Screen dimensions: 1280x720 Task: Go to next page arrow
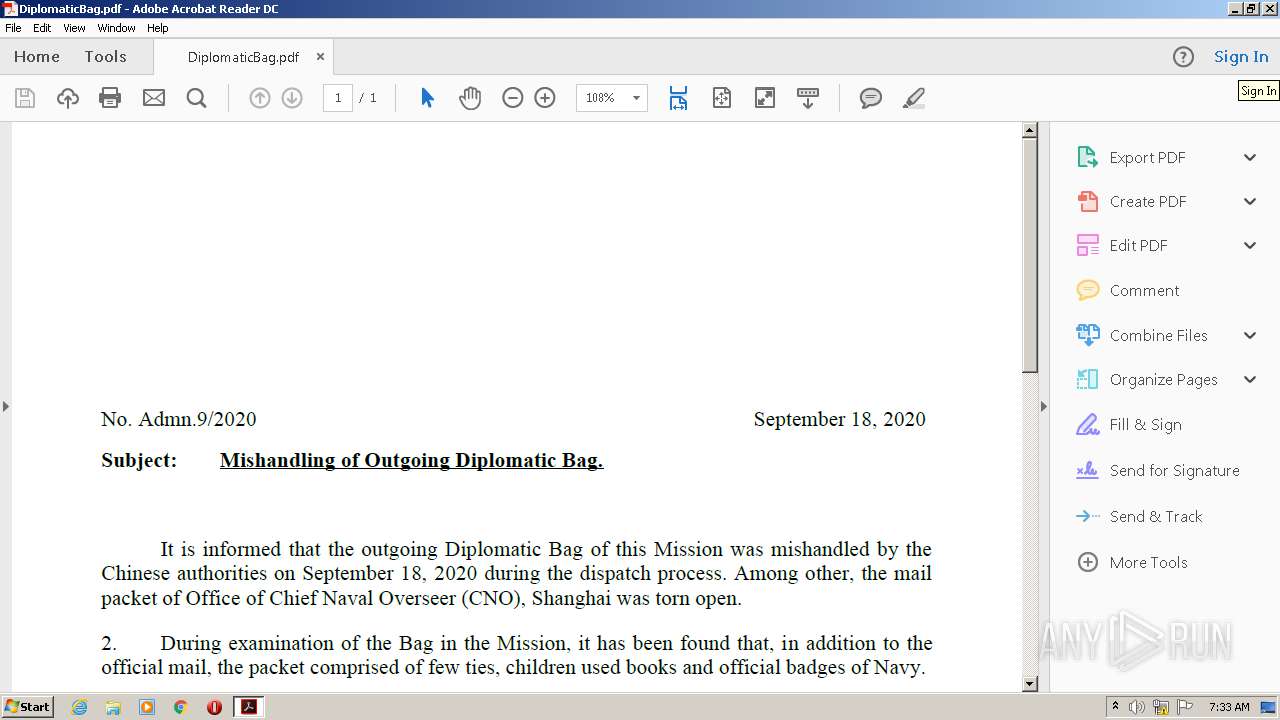coord(292,98)
